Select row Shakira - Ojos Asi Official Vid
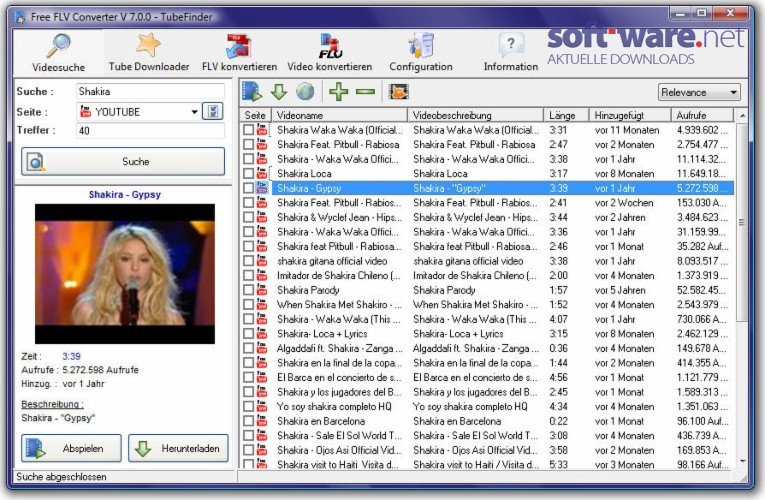765x500 pixels. pos(487,450)
